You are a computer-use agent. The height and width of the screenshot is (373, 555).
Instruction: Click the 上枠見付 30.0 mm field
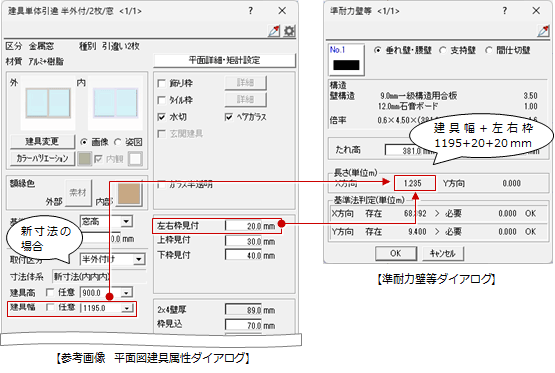(x=243, y=241)
